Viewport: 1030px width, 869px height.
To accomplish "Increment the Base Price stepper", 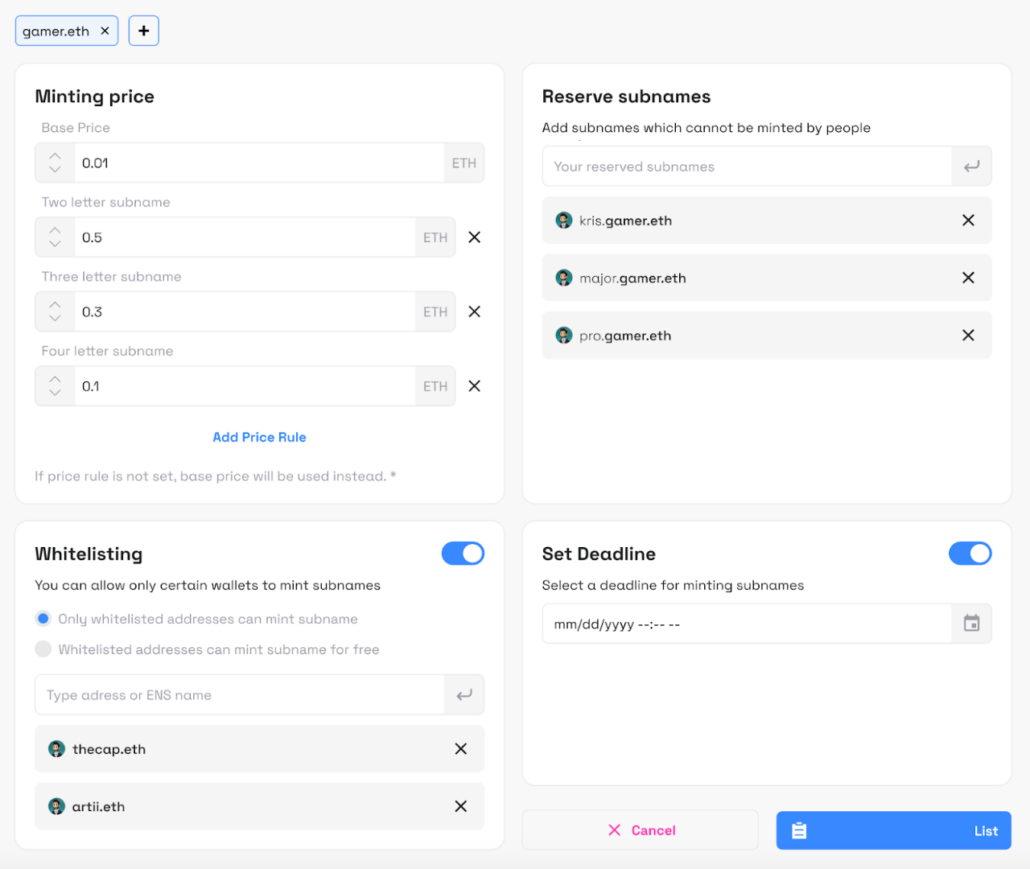I will (55, 157).
